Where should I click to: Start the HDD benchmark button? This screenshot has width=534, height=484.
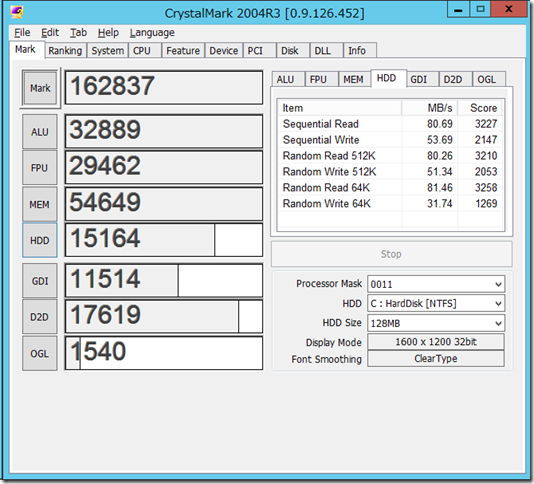pyautogui.click(x=40, y=240)
